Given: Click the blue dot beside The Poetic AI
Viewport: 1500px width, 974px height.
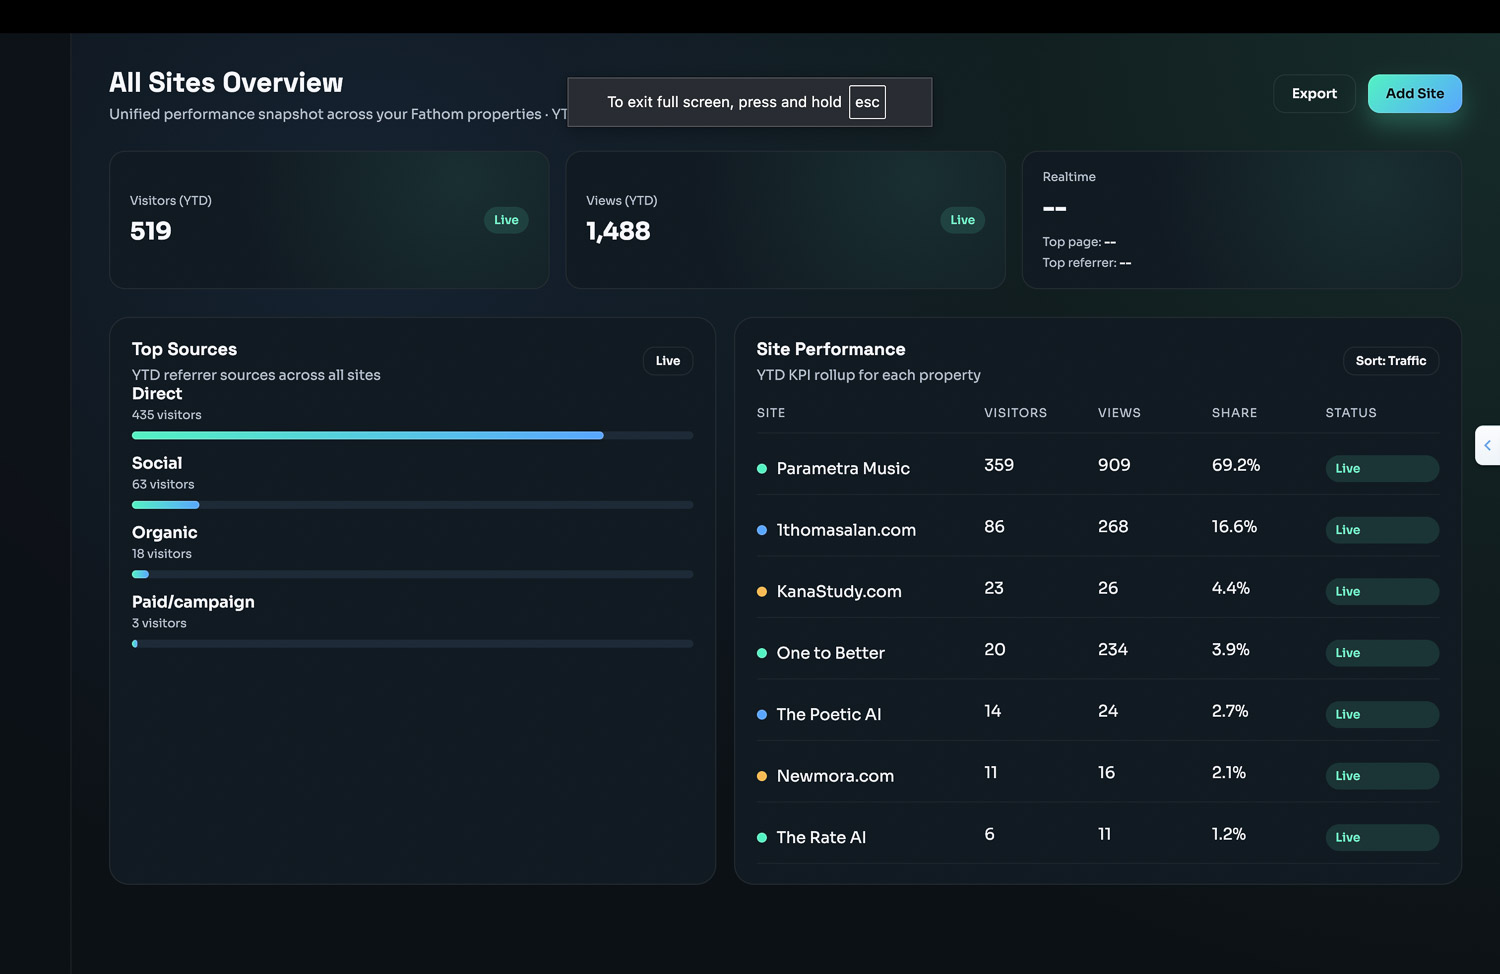Looking at the screenshot, I should coord(762,715).
